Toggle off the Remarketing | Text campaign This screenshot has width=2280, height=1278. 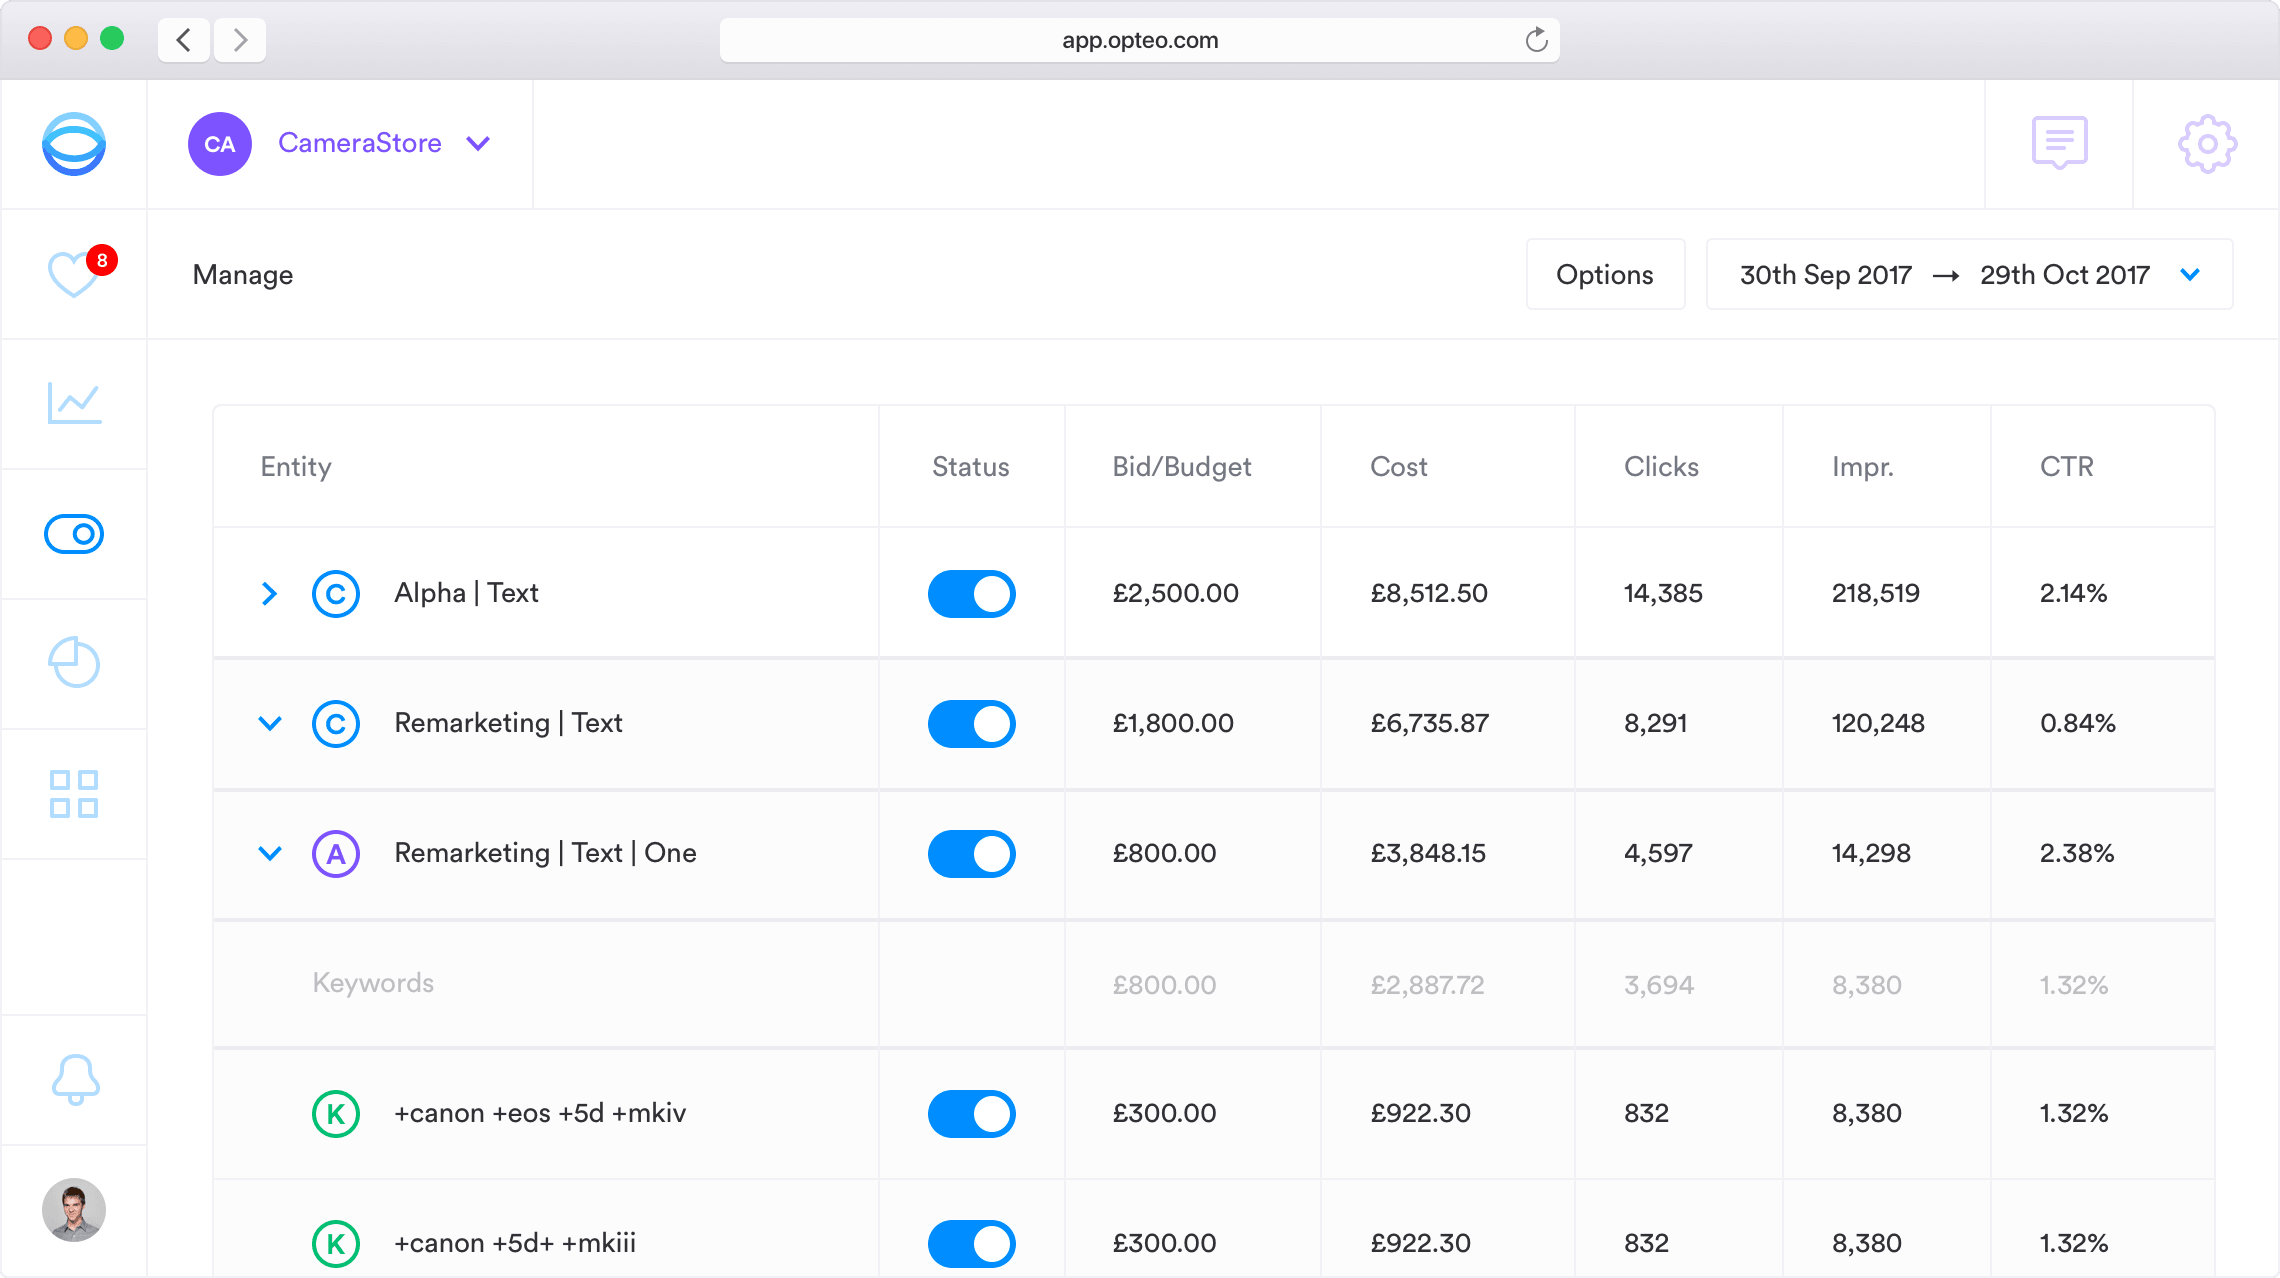(x=971, y=724)
